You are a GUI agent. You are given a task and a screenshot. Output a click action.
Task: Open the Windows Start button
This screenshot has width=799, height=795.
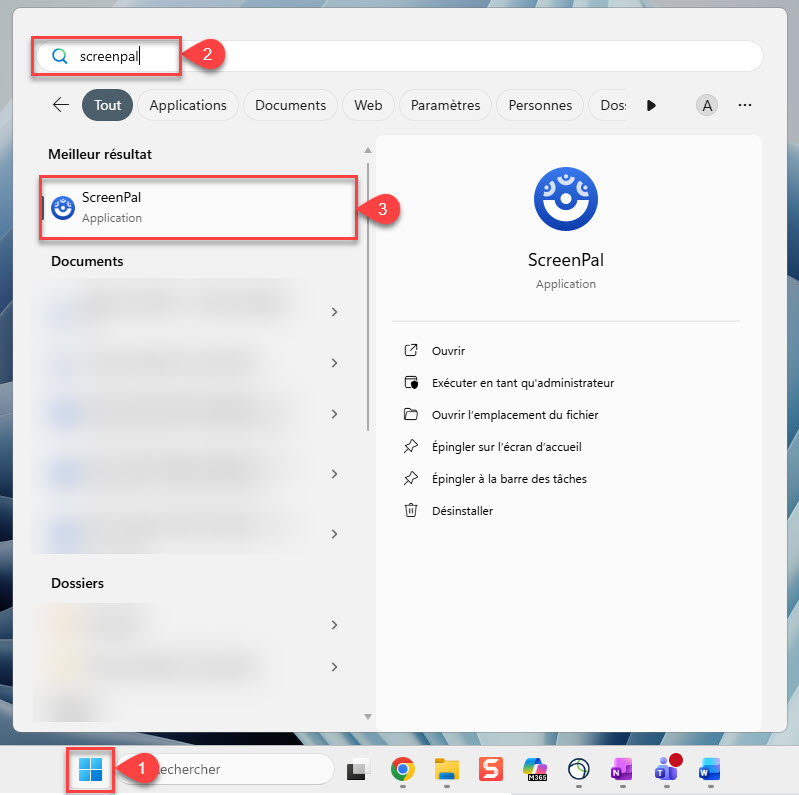pyautogui.click(x=90, y=770)
